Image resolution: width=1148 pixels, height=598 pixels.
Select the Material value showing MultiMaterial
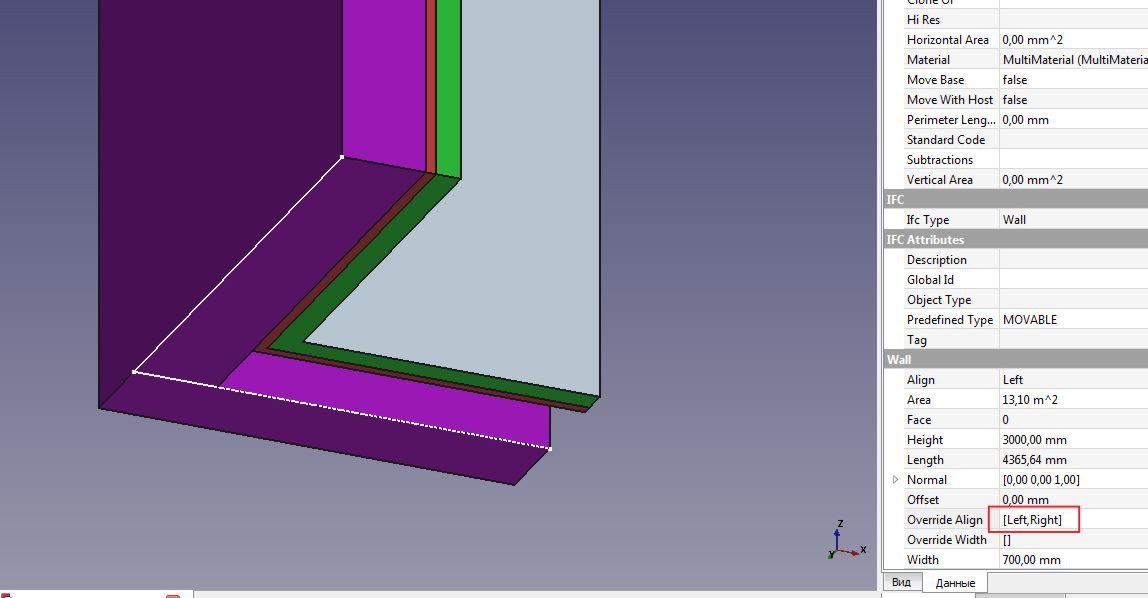[1070, 59]
